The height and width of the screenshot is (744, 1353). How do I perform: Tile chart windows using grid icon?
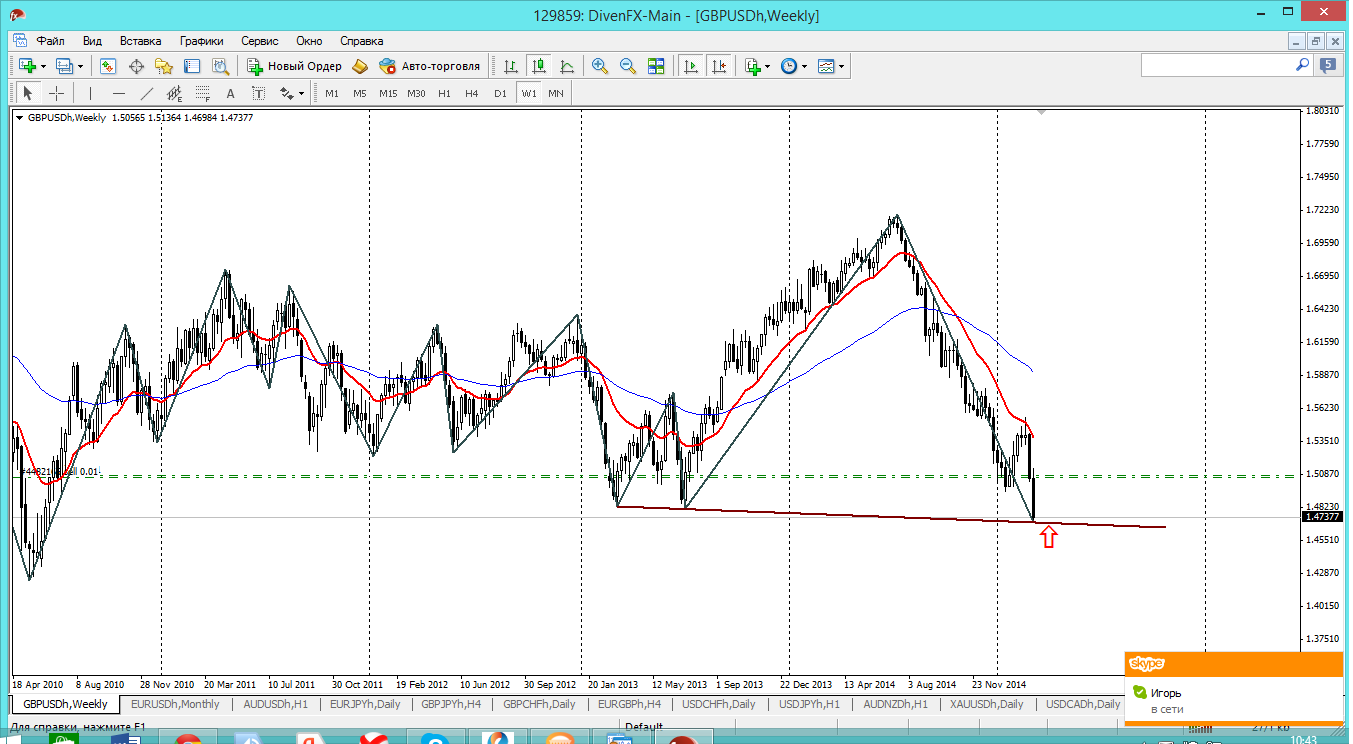click(x=656, y=66)
